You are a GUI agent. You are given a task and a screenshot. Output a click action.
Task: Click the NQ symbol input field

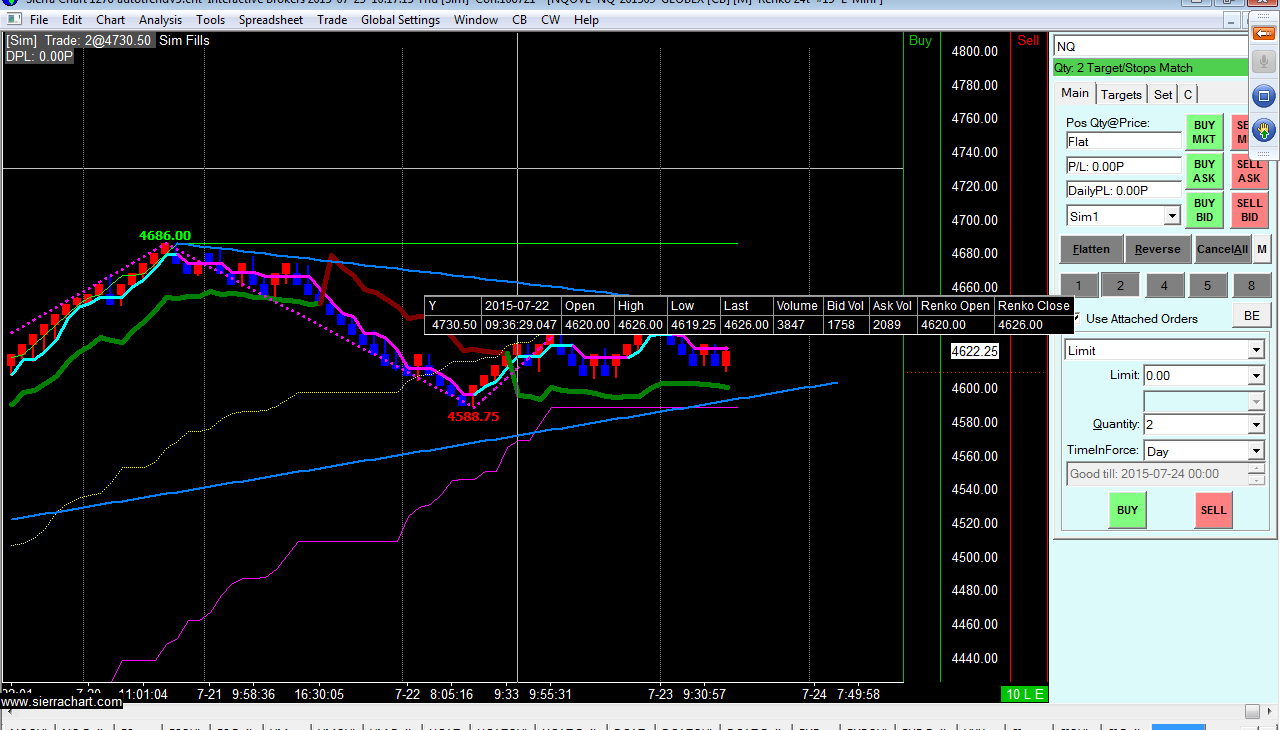[x=1150, y=46]
